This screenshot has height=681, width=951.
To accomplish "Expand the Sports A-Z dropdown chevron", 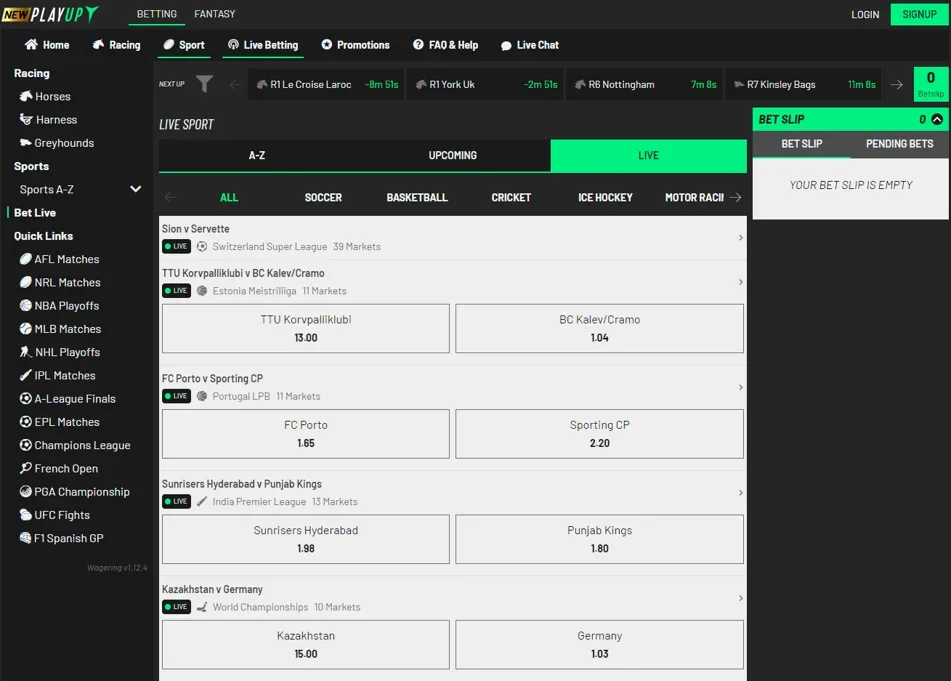I will click(135, 189).
